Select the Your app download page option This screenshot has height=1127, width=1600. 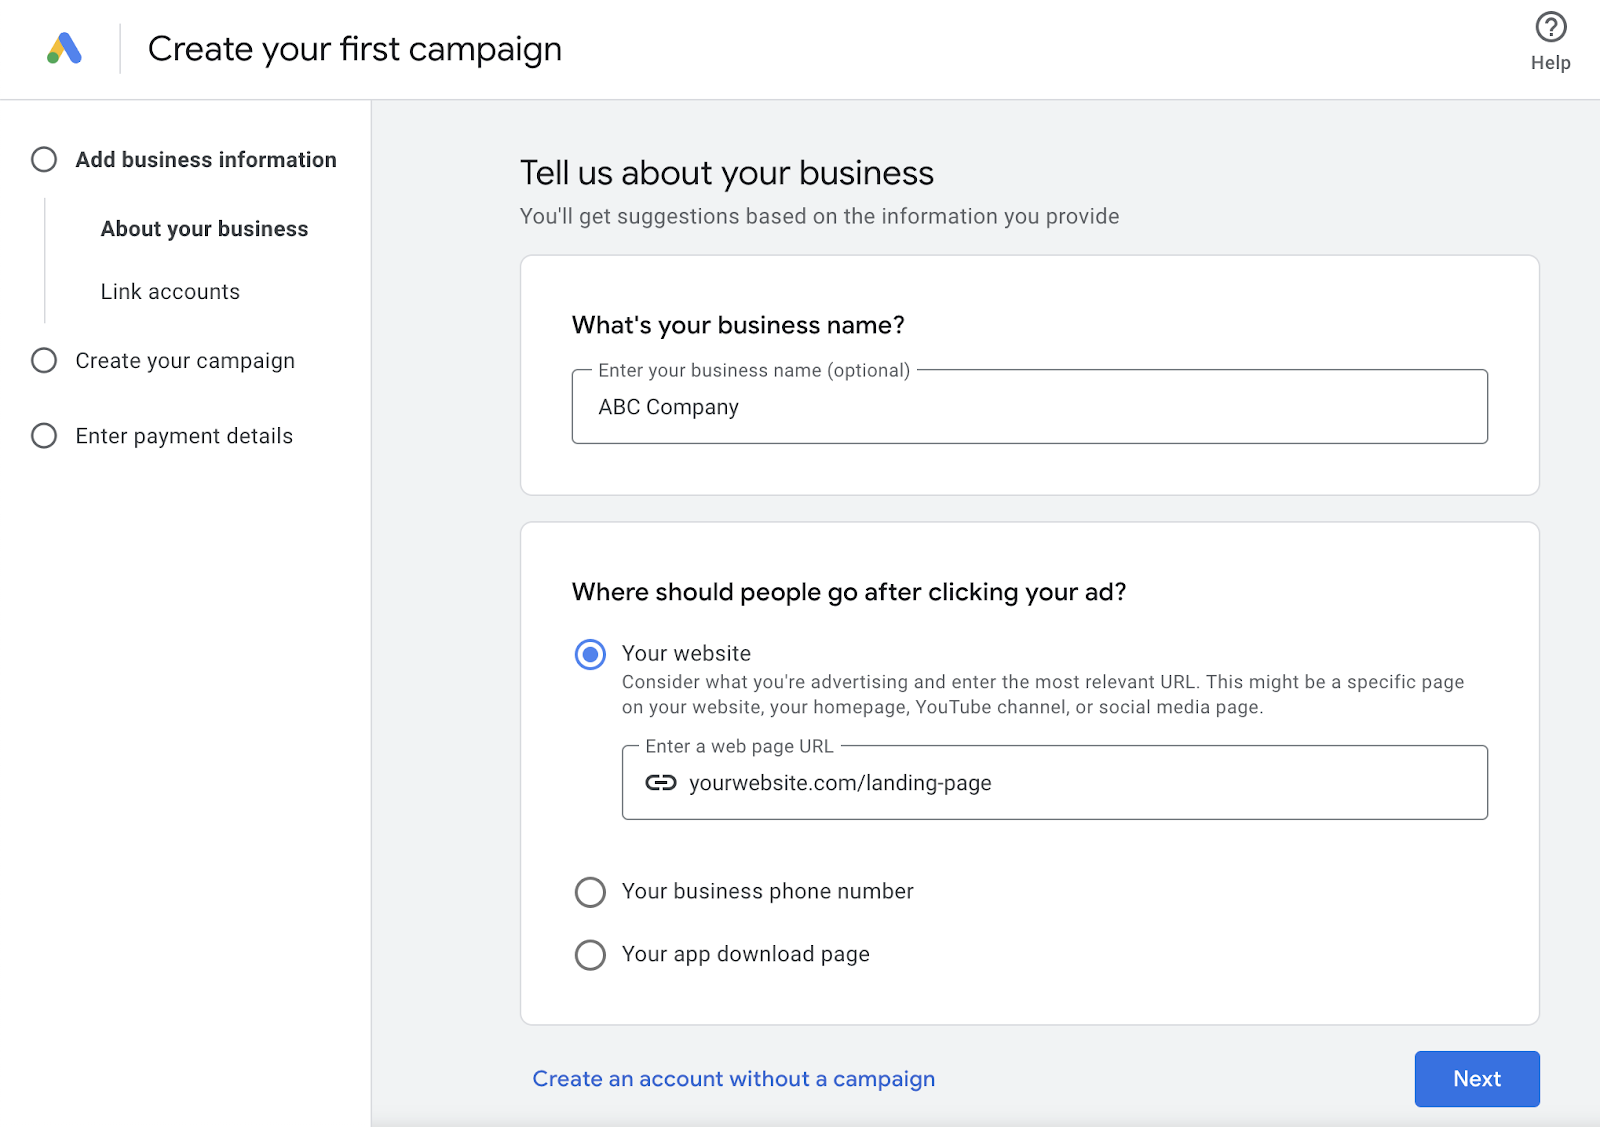coord(590,955)
